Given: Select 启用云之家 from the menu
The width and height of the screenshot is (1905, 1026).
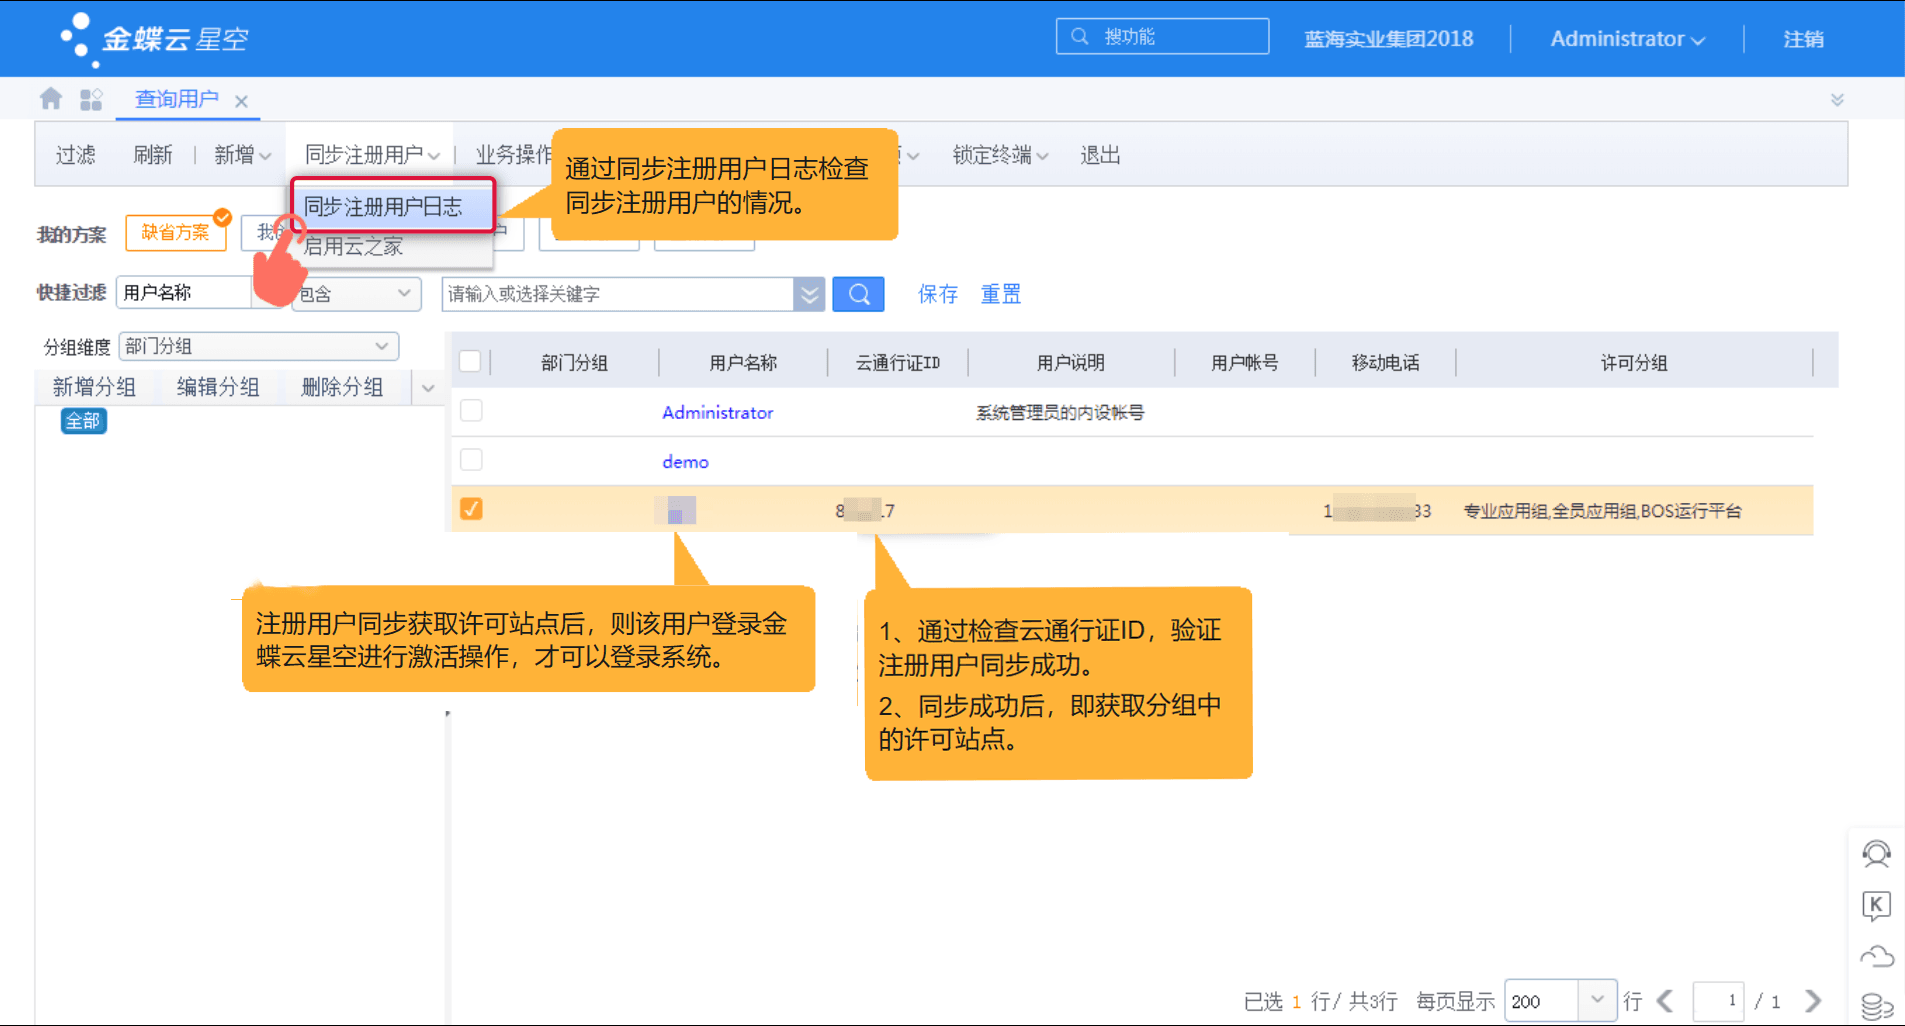Looking at the screenshot, I should coord(355,247).
